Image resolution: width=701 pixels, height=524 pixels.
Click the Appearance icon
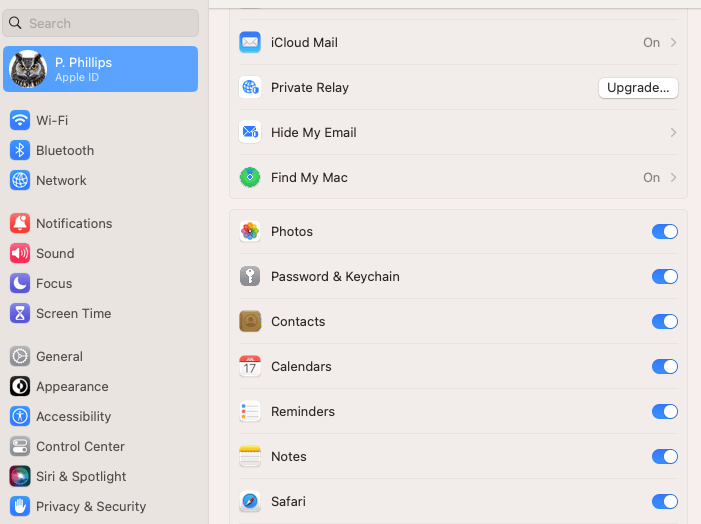click(x=20, y=386)
